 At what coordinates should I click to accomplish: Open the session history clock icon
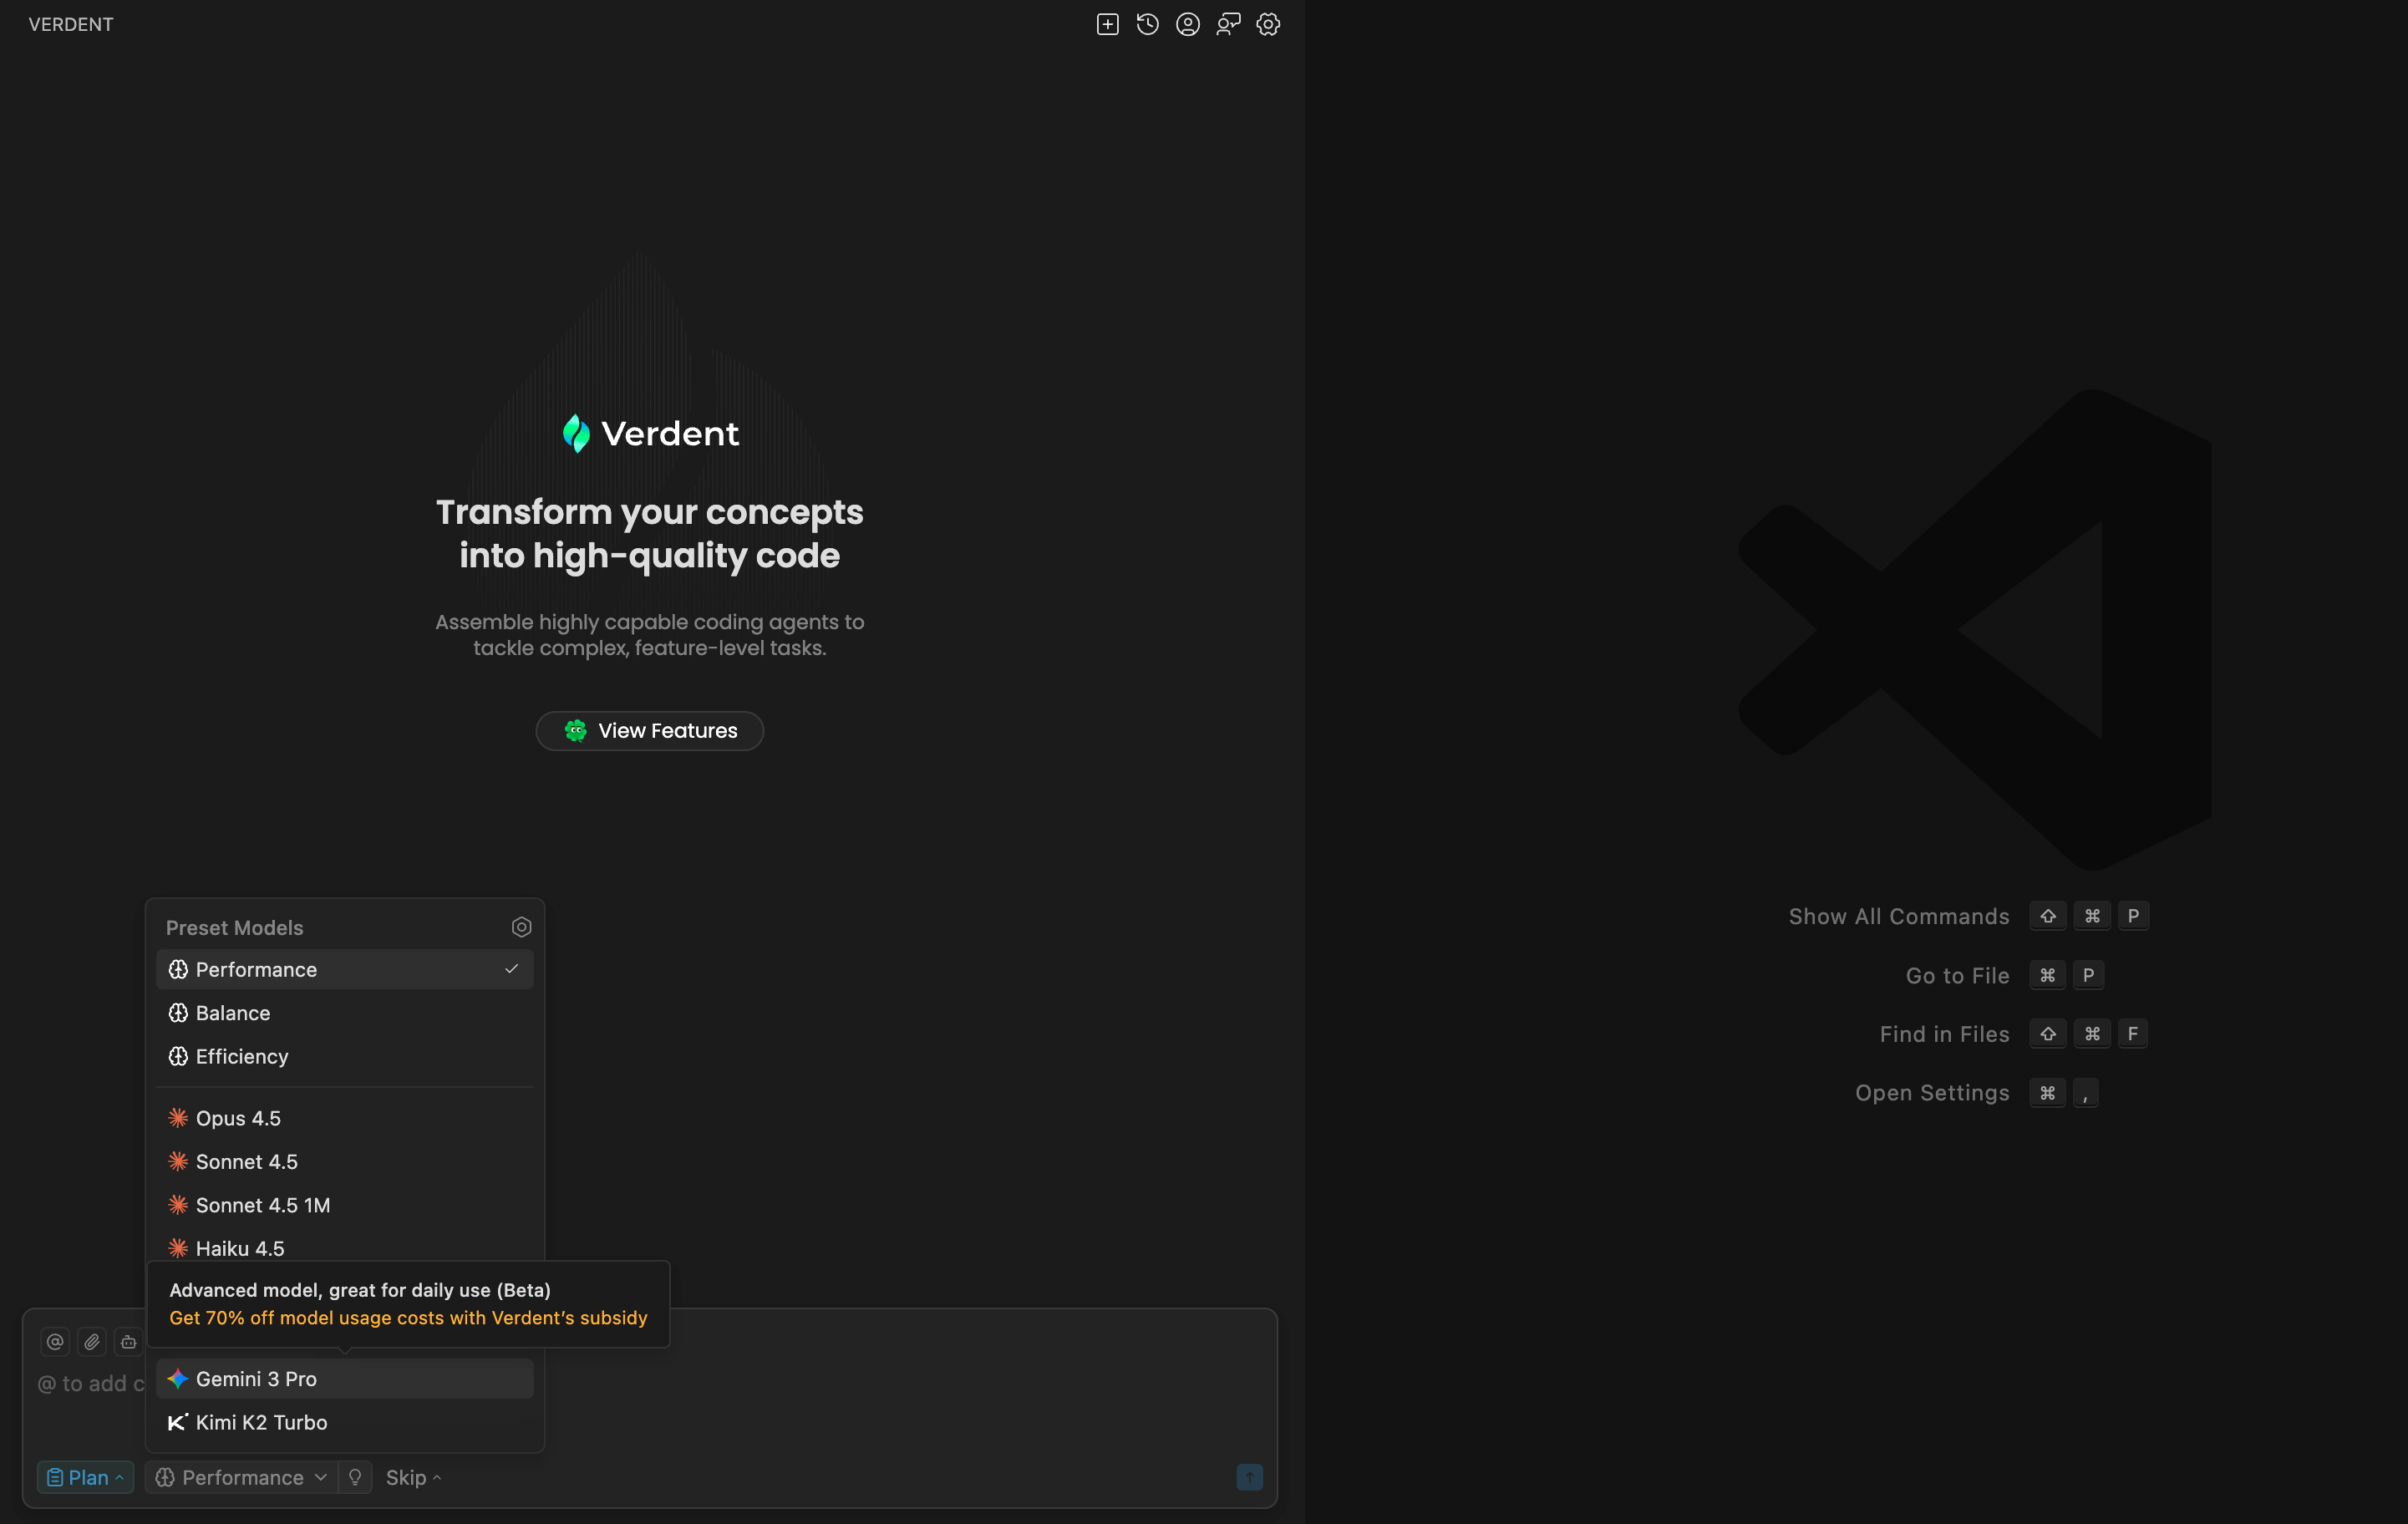1147,24
